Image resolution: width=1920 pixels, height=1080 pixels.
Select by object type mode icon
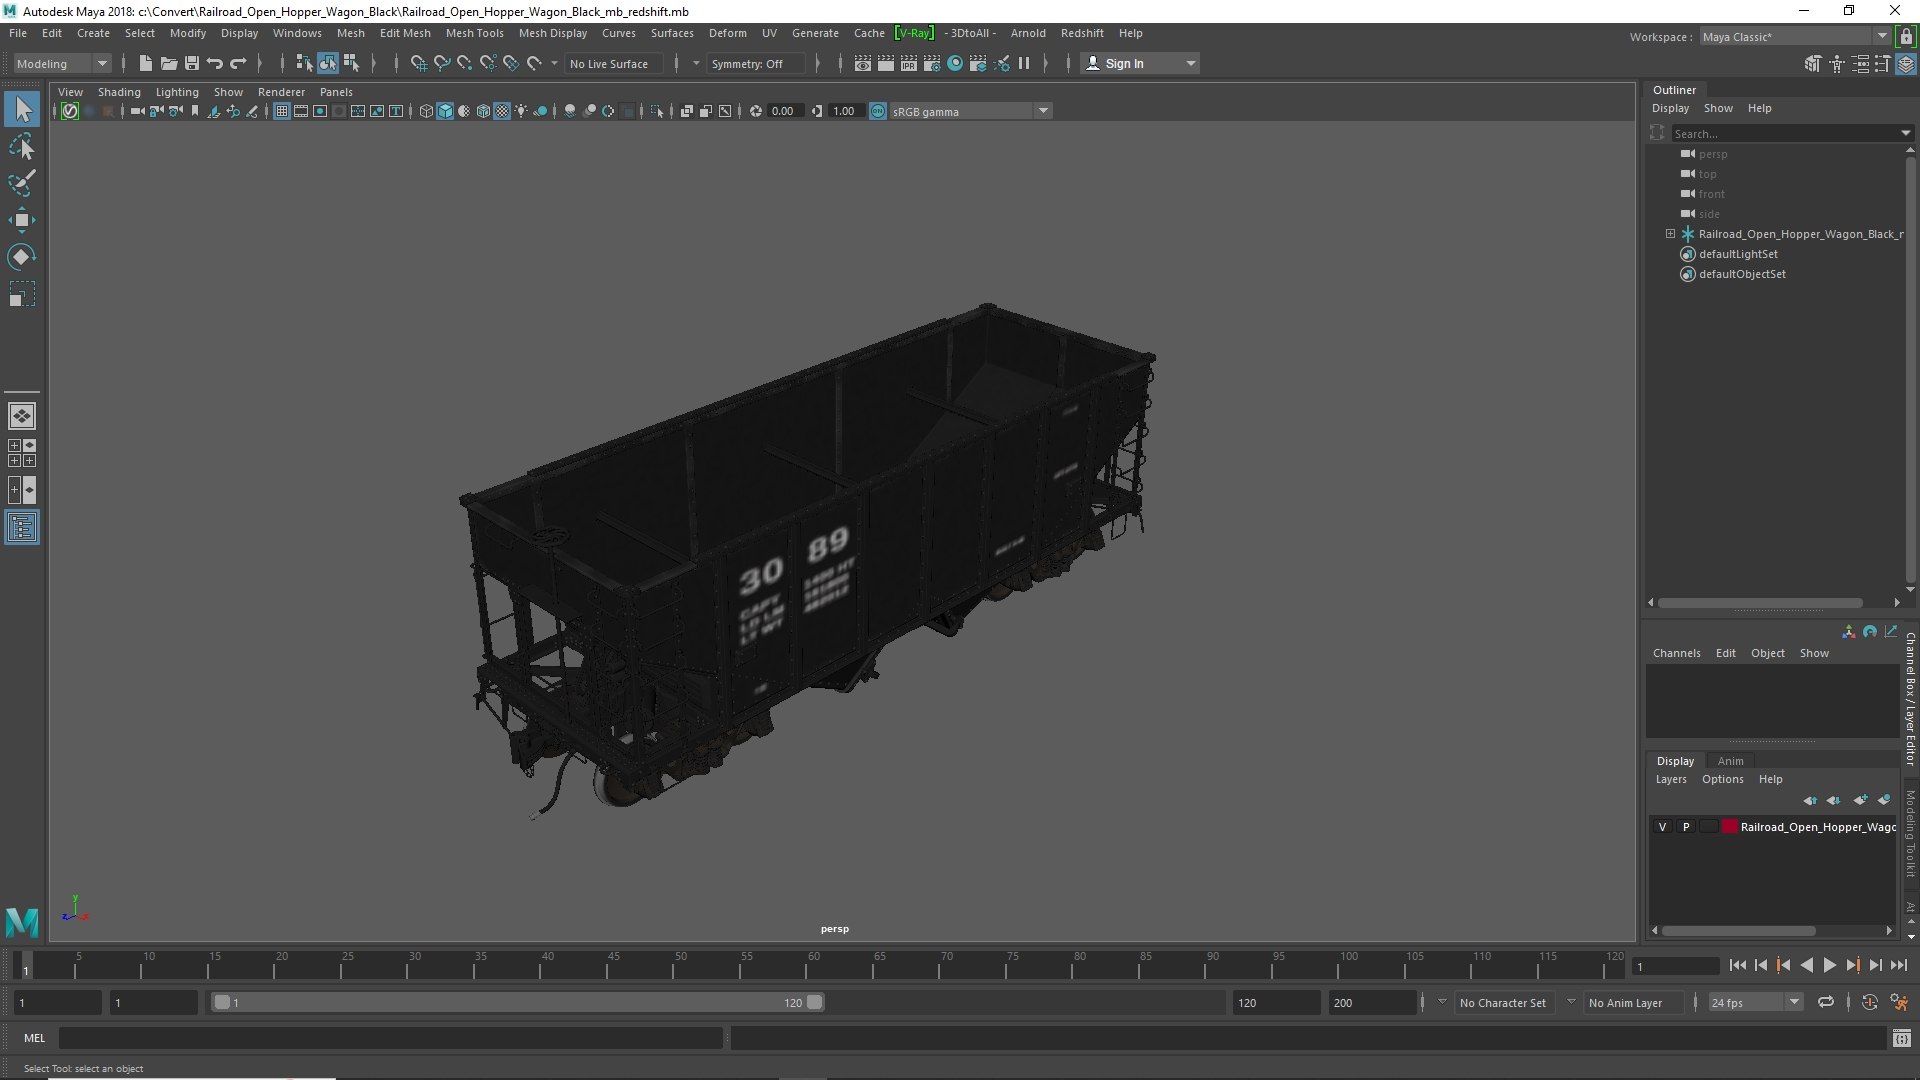328,63
